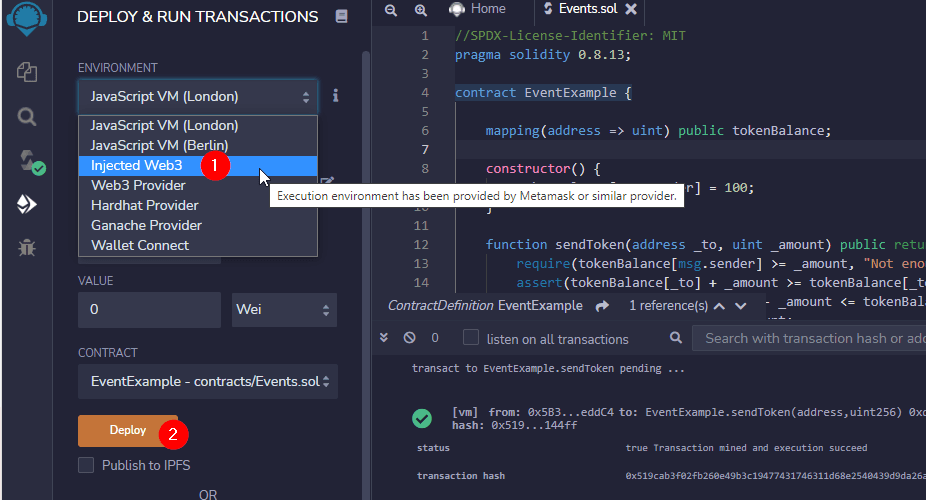Open the documentation icon beside panel title
This screenshot has height=500, width=926.
pos(341,17)
